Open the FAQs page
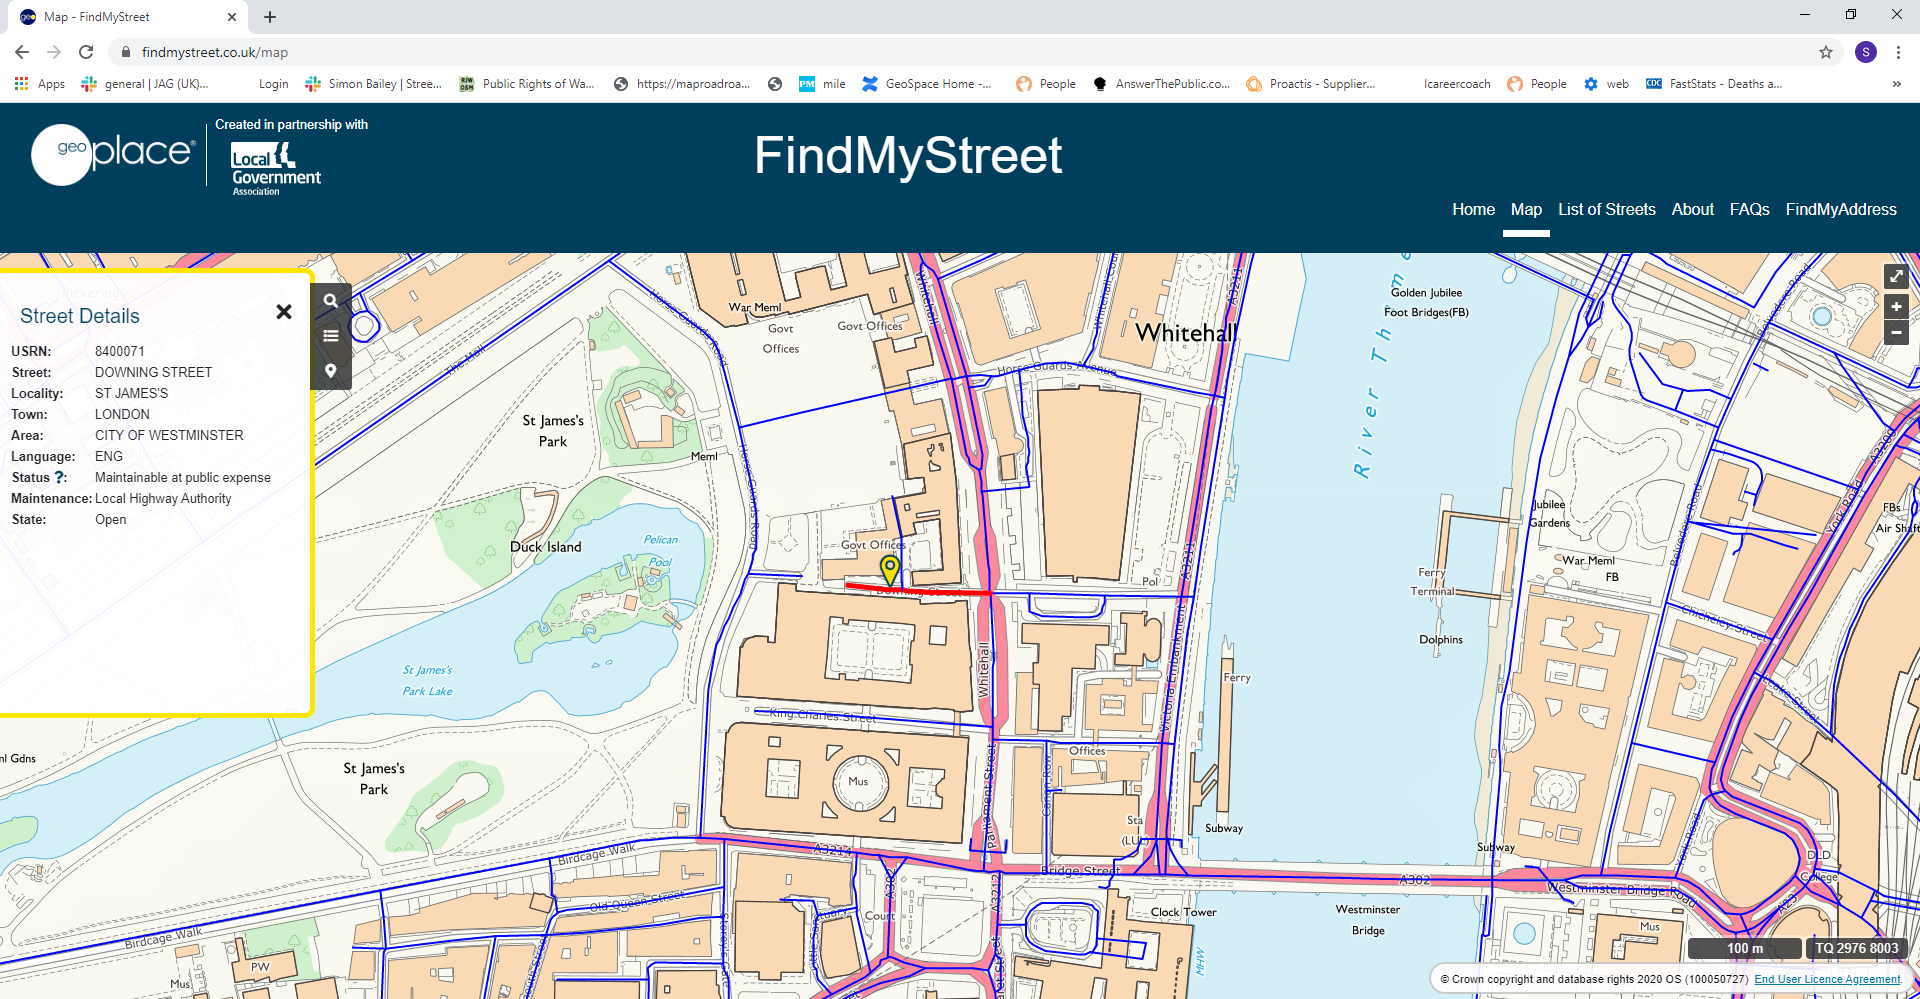 coord(1749,209)
